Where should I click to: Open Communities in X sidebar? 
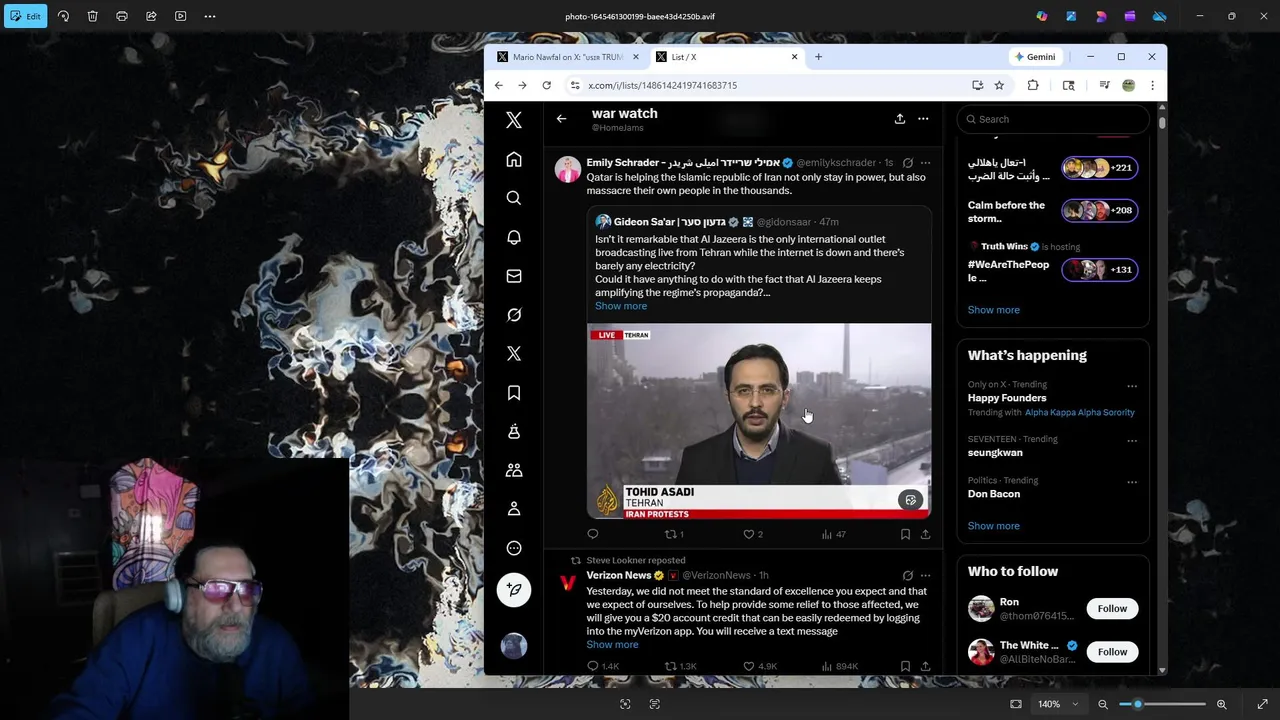[514, 470]
